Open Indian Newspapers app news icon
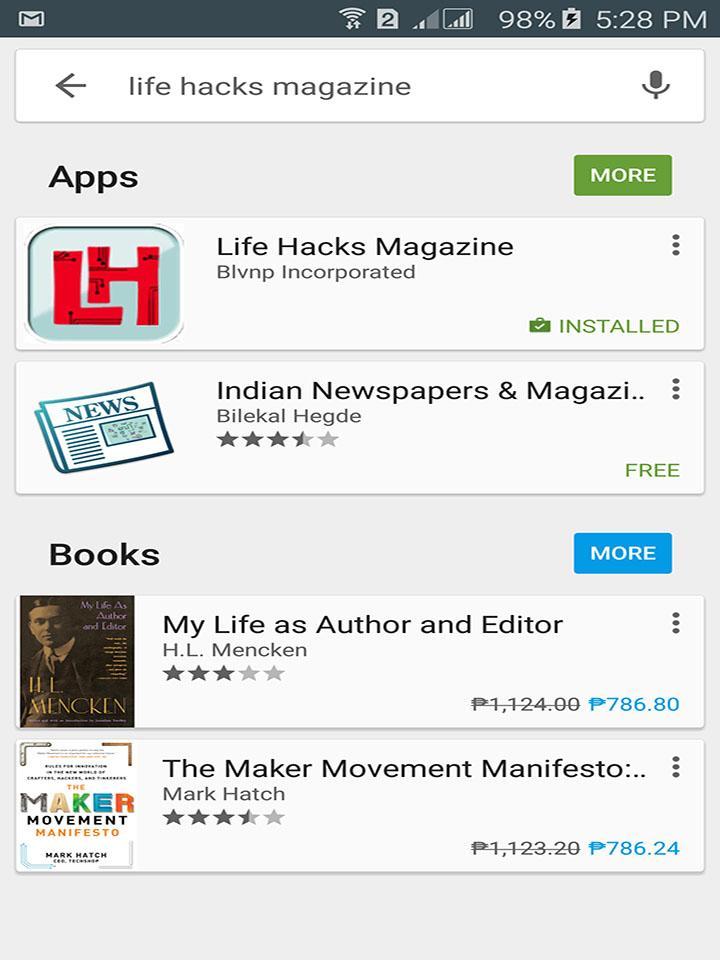 tap(103, 427)
